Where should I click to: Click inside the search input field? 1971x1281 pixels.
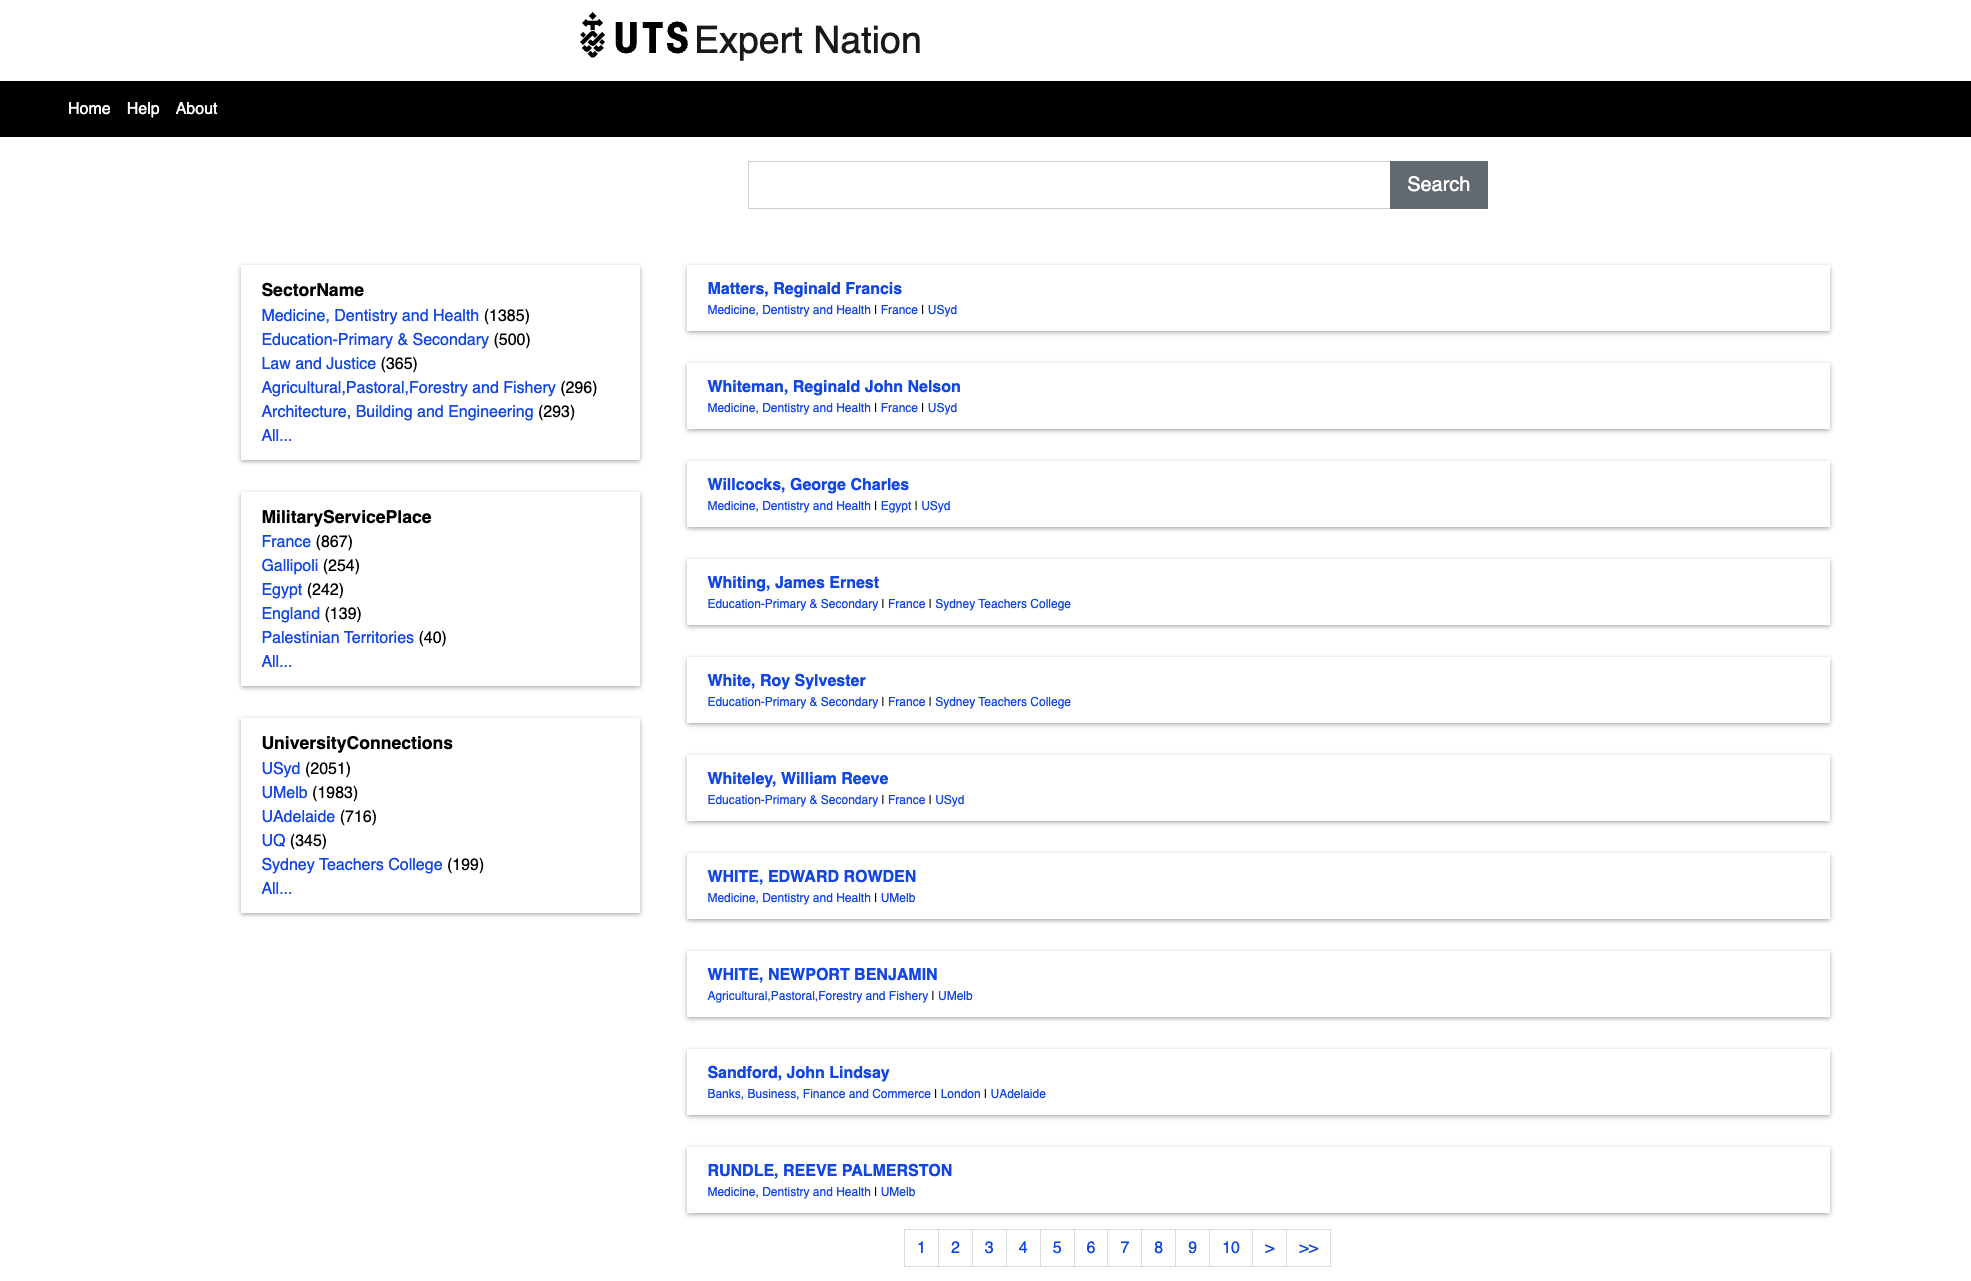coord(1067,184)
